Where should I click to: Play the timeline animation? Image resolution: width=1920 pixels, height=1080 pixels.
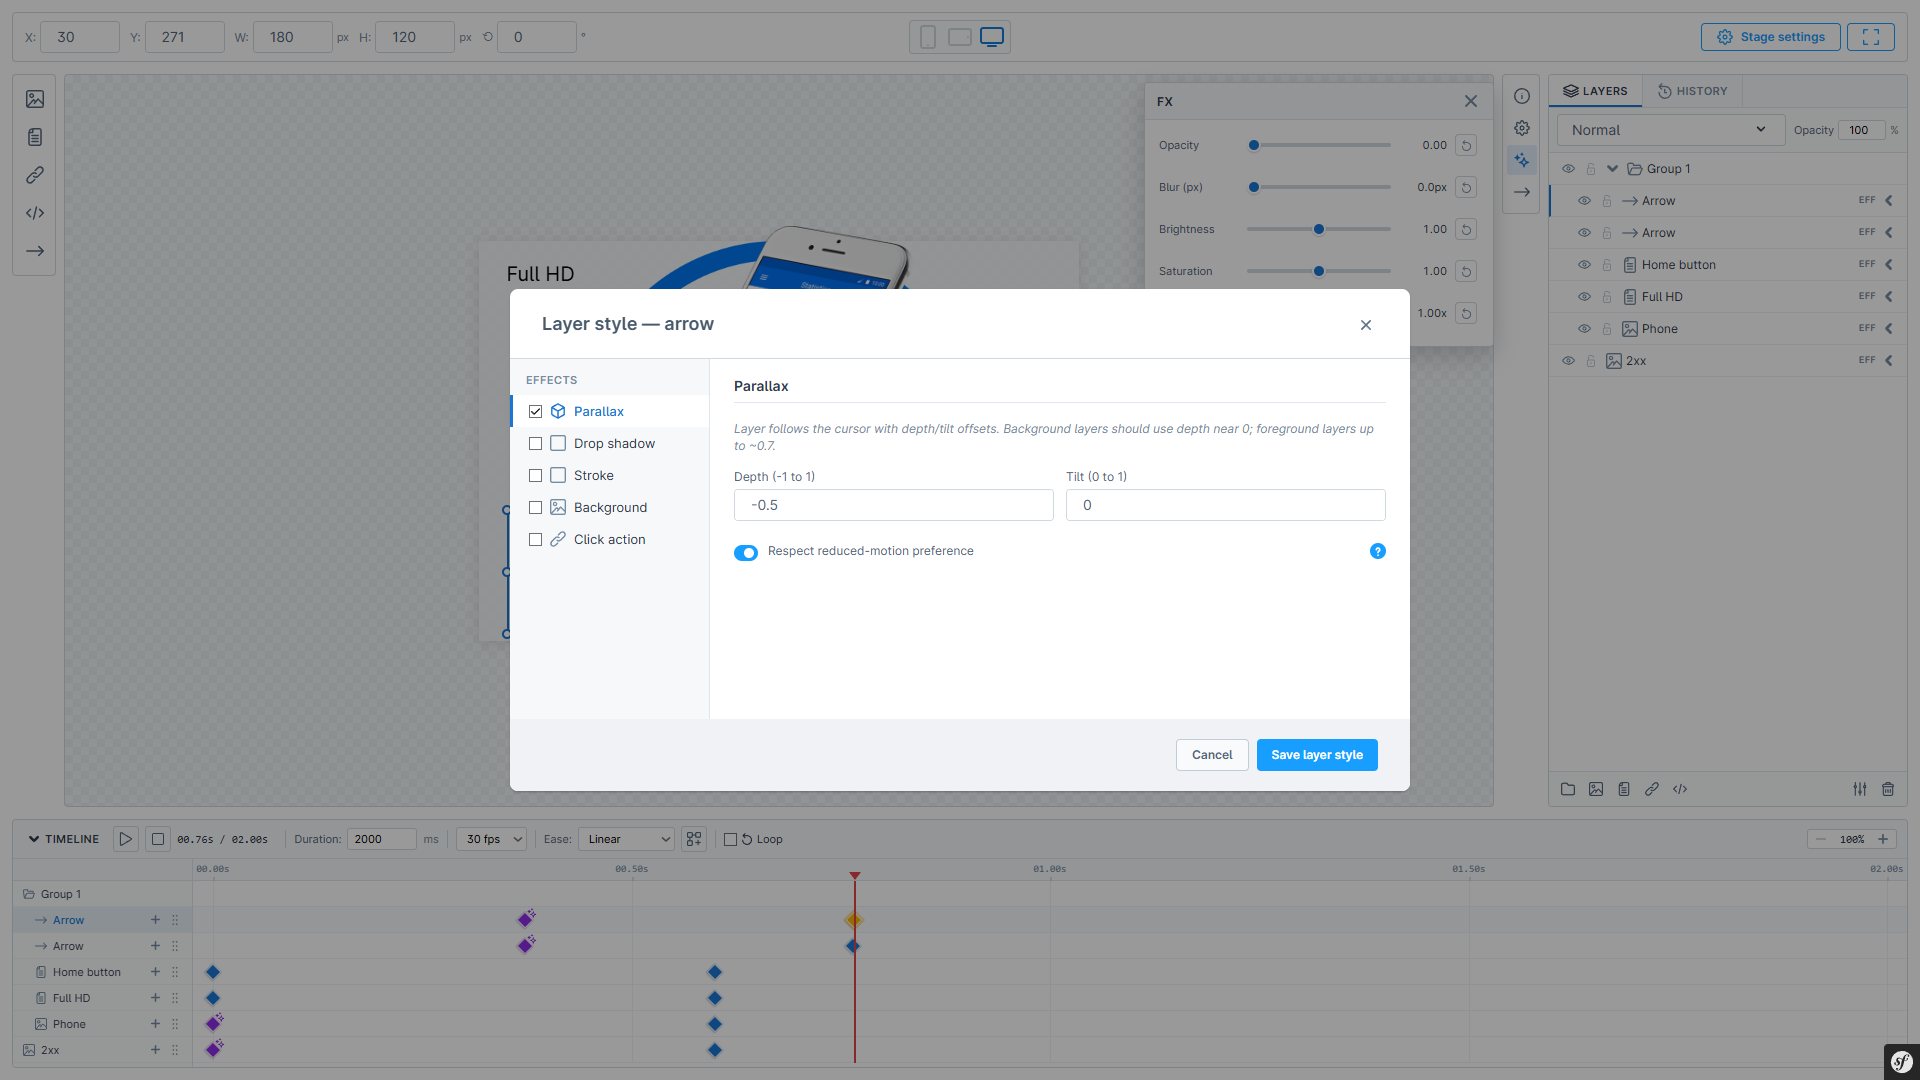point(126,839)
